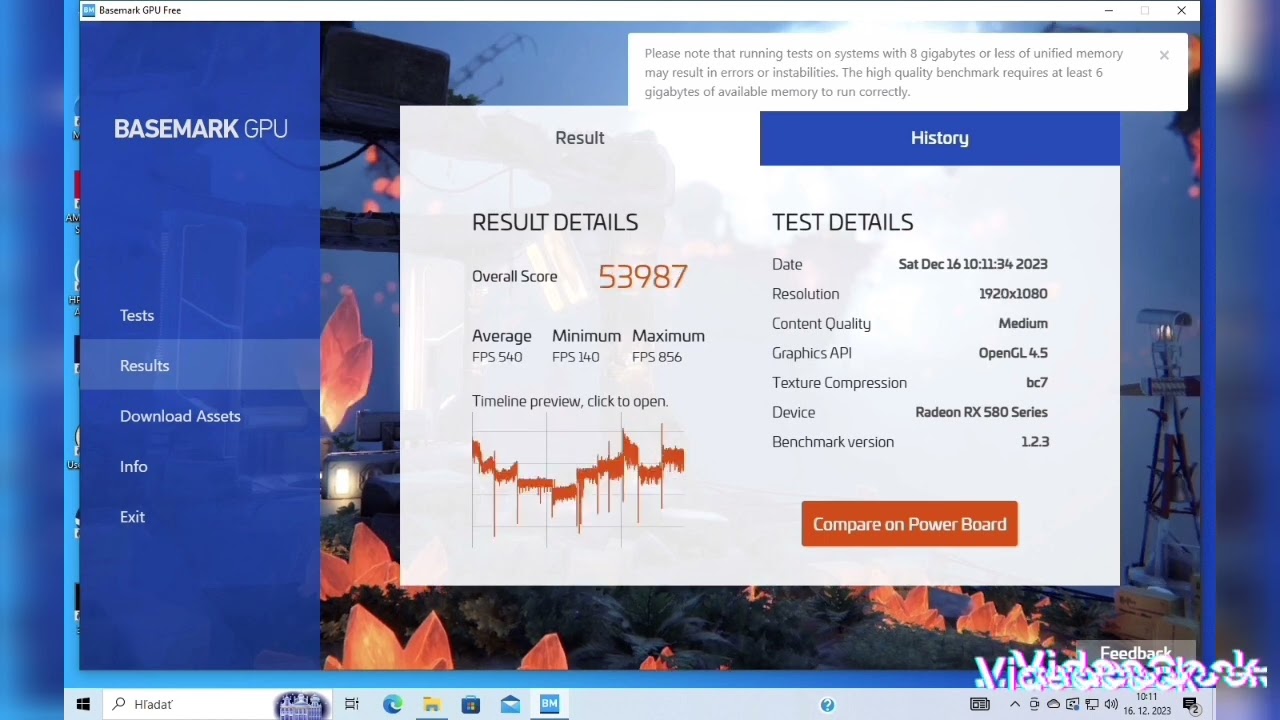The image size is (1280, 720).
Task: Open the Mail app from the taskbar
Action: point(510,704)
